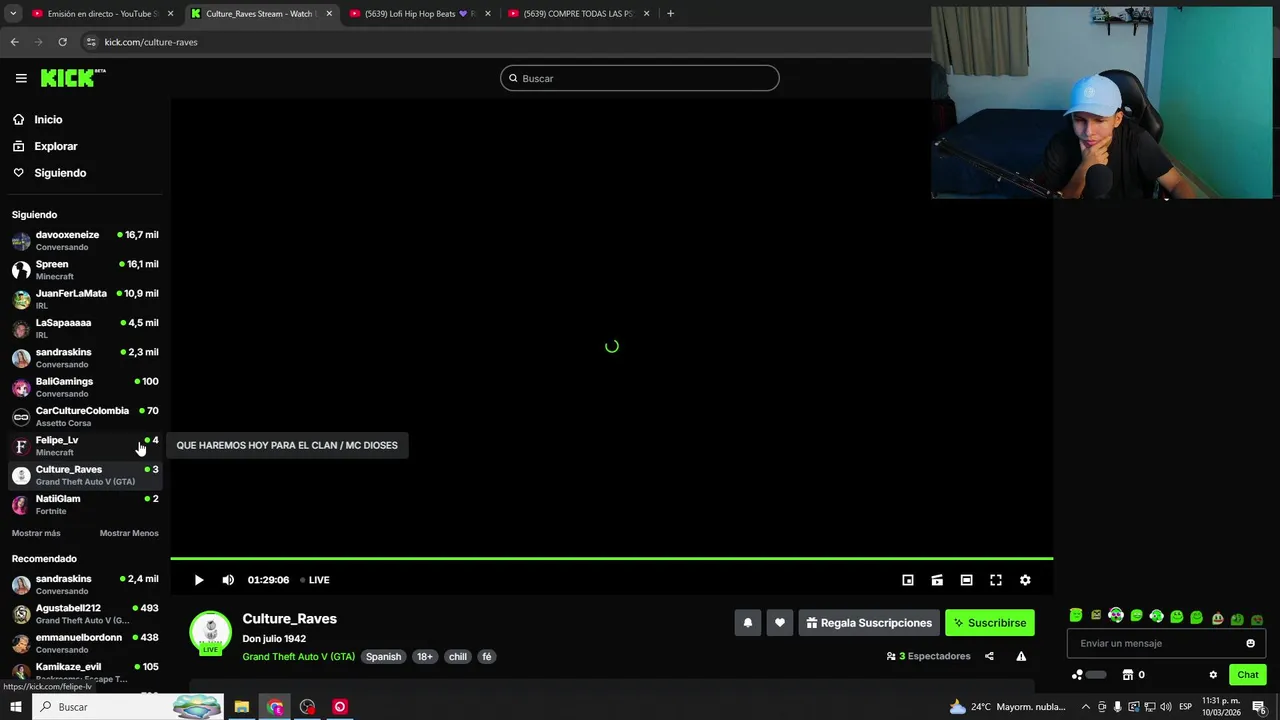Enter fullscreen video mode

coord(996,580)
